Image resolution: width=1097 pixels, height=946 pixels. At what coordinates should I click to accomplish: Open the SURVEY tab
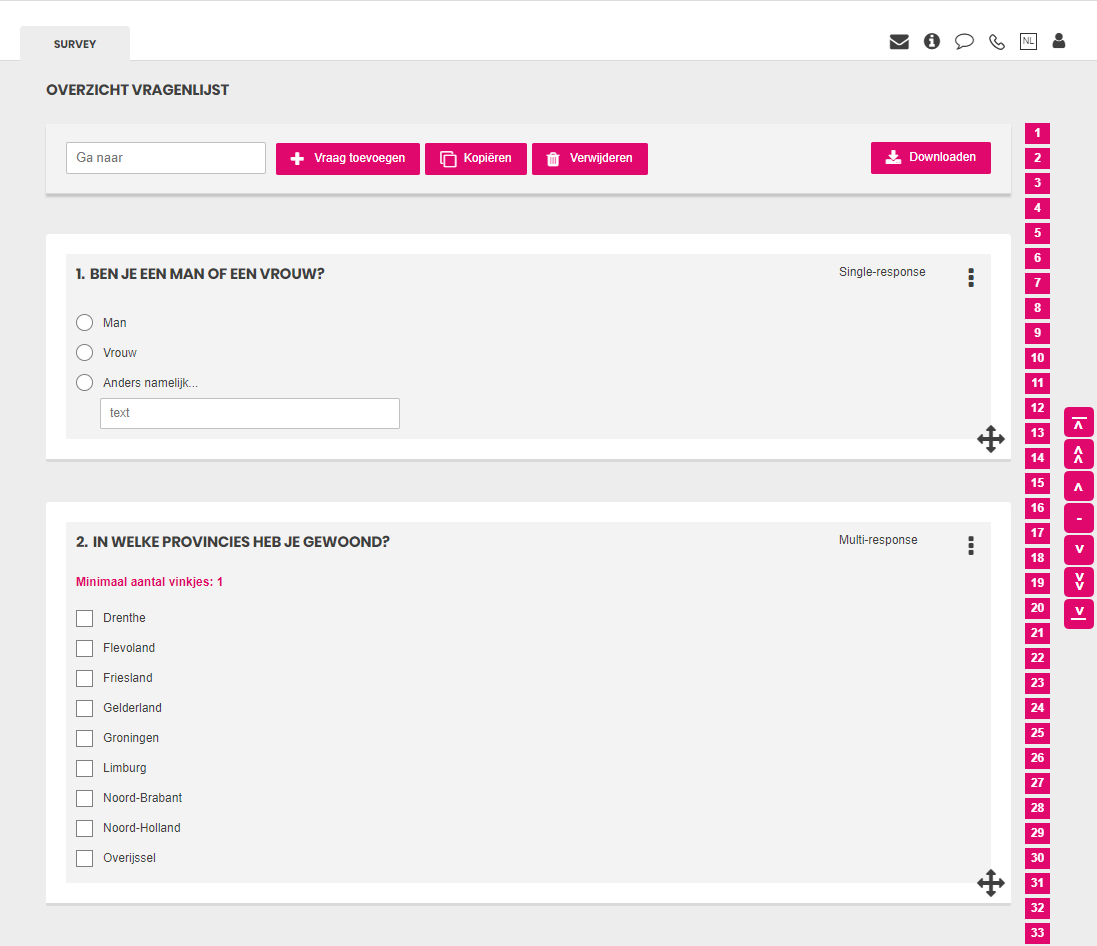(x=75, y=43)
